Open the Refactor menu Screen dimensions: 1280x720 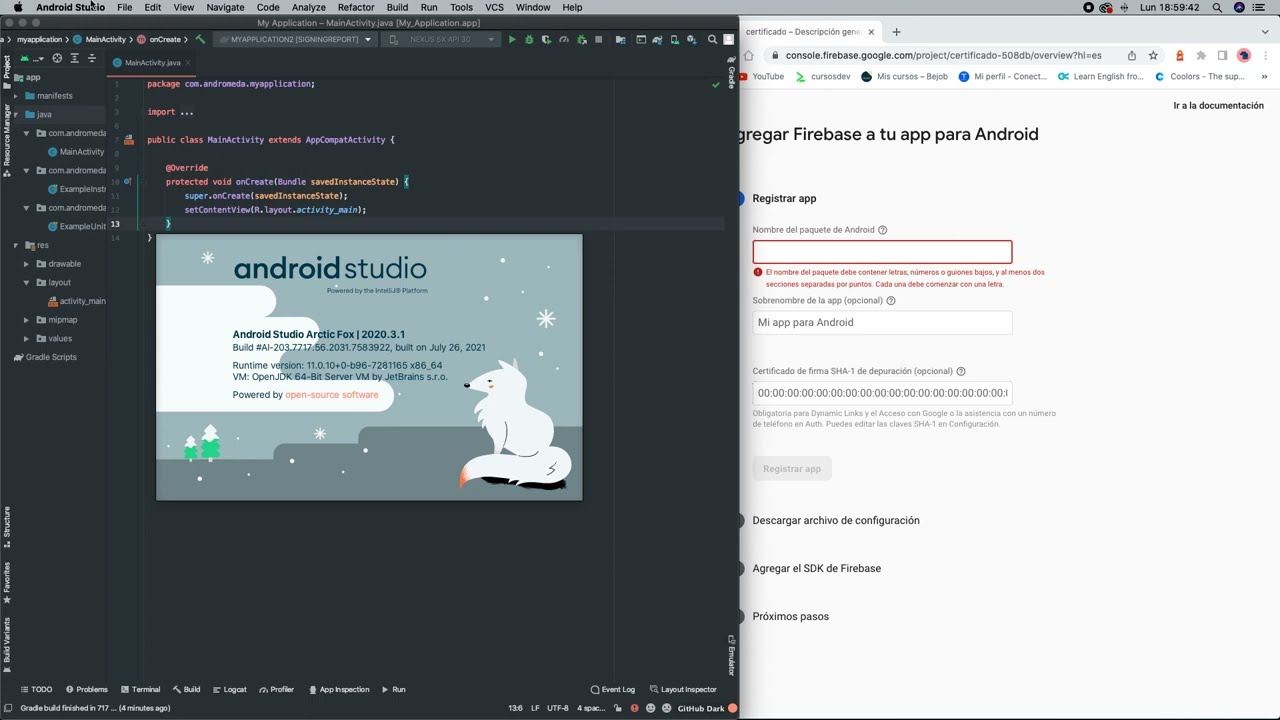point(356,7)
